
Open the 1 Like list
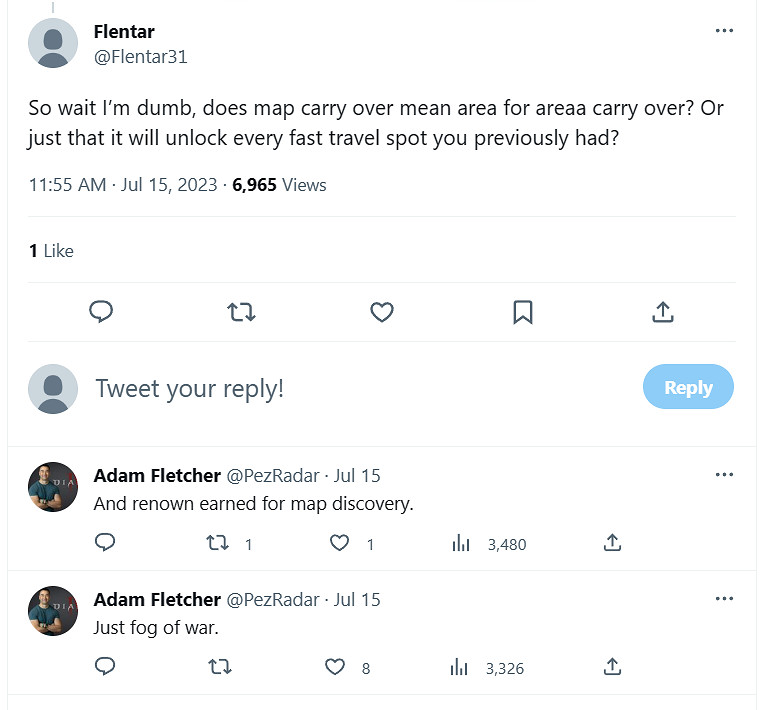tap(51, 251)
